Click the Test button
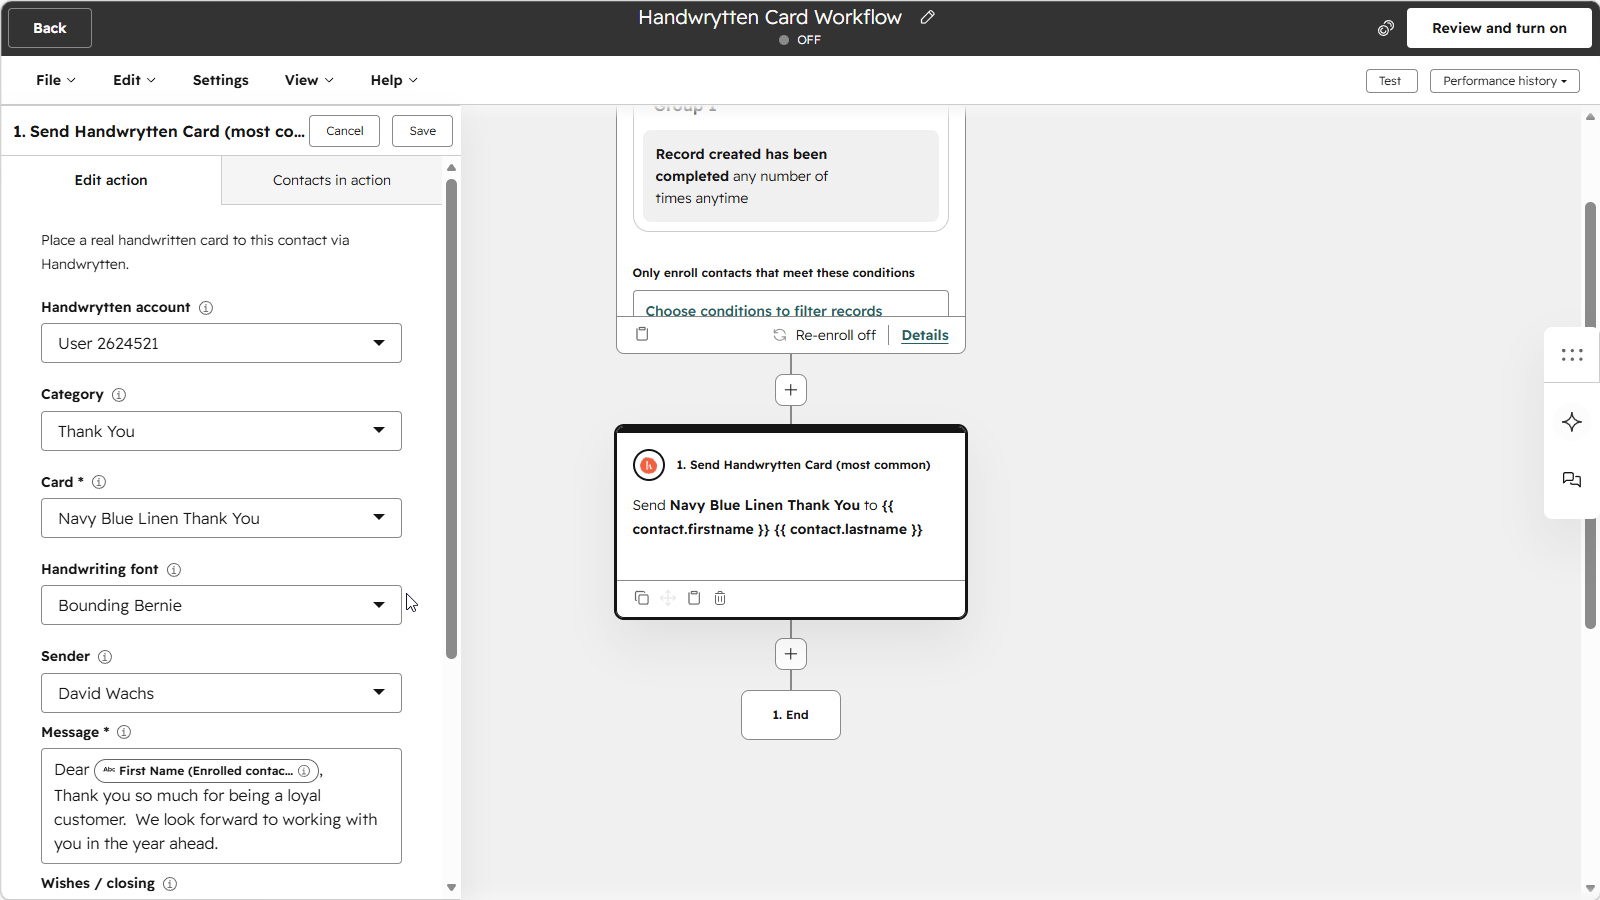The height and width of the screenshot is (900, 1600). 1391,81
